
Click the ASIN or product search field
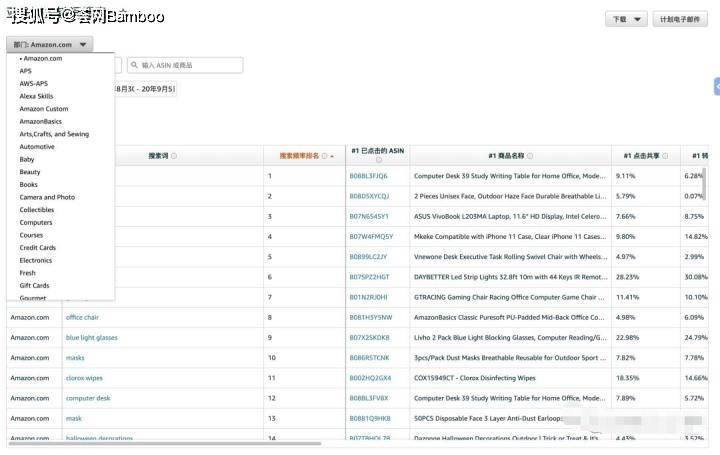coord(185,65)
